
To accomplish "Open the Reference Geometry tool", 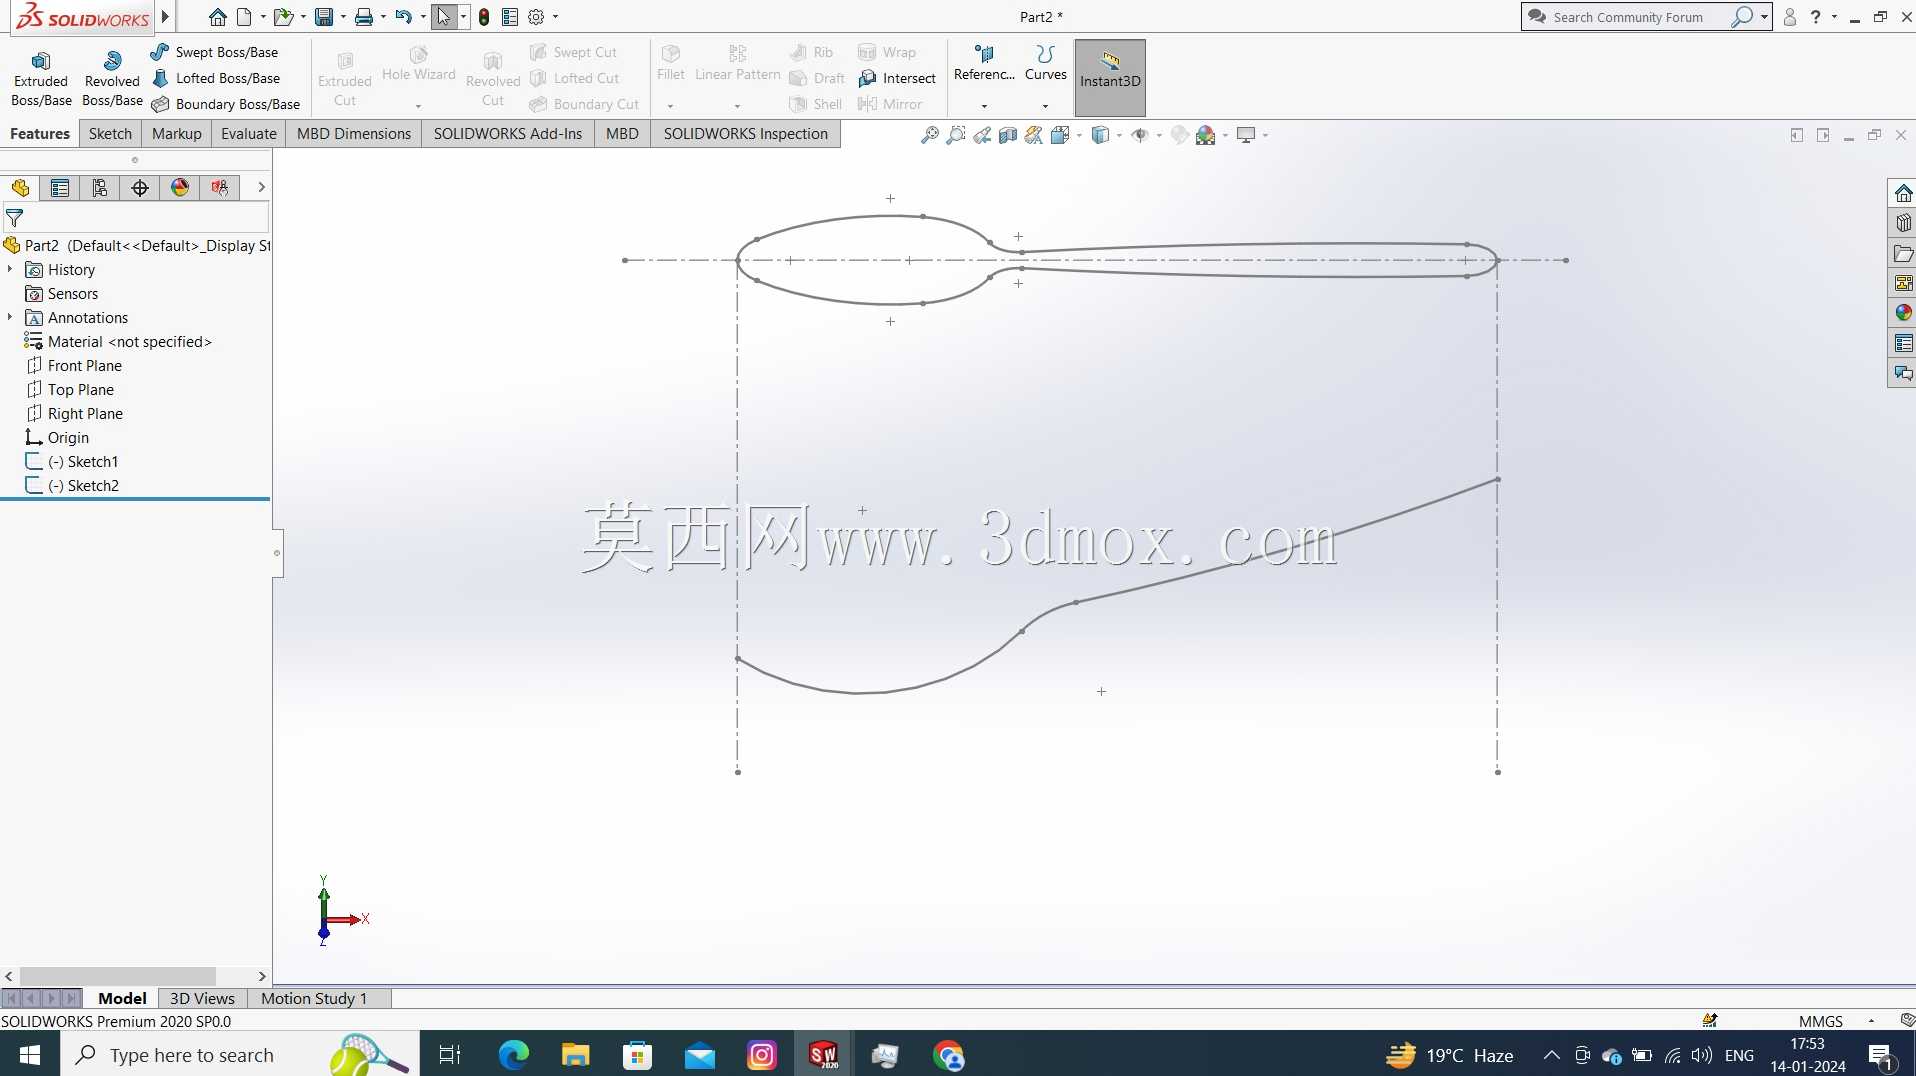I will tap(984, 77).
